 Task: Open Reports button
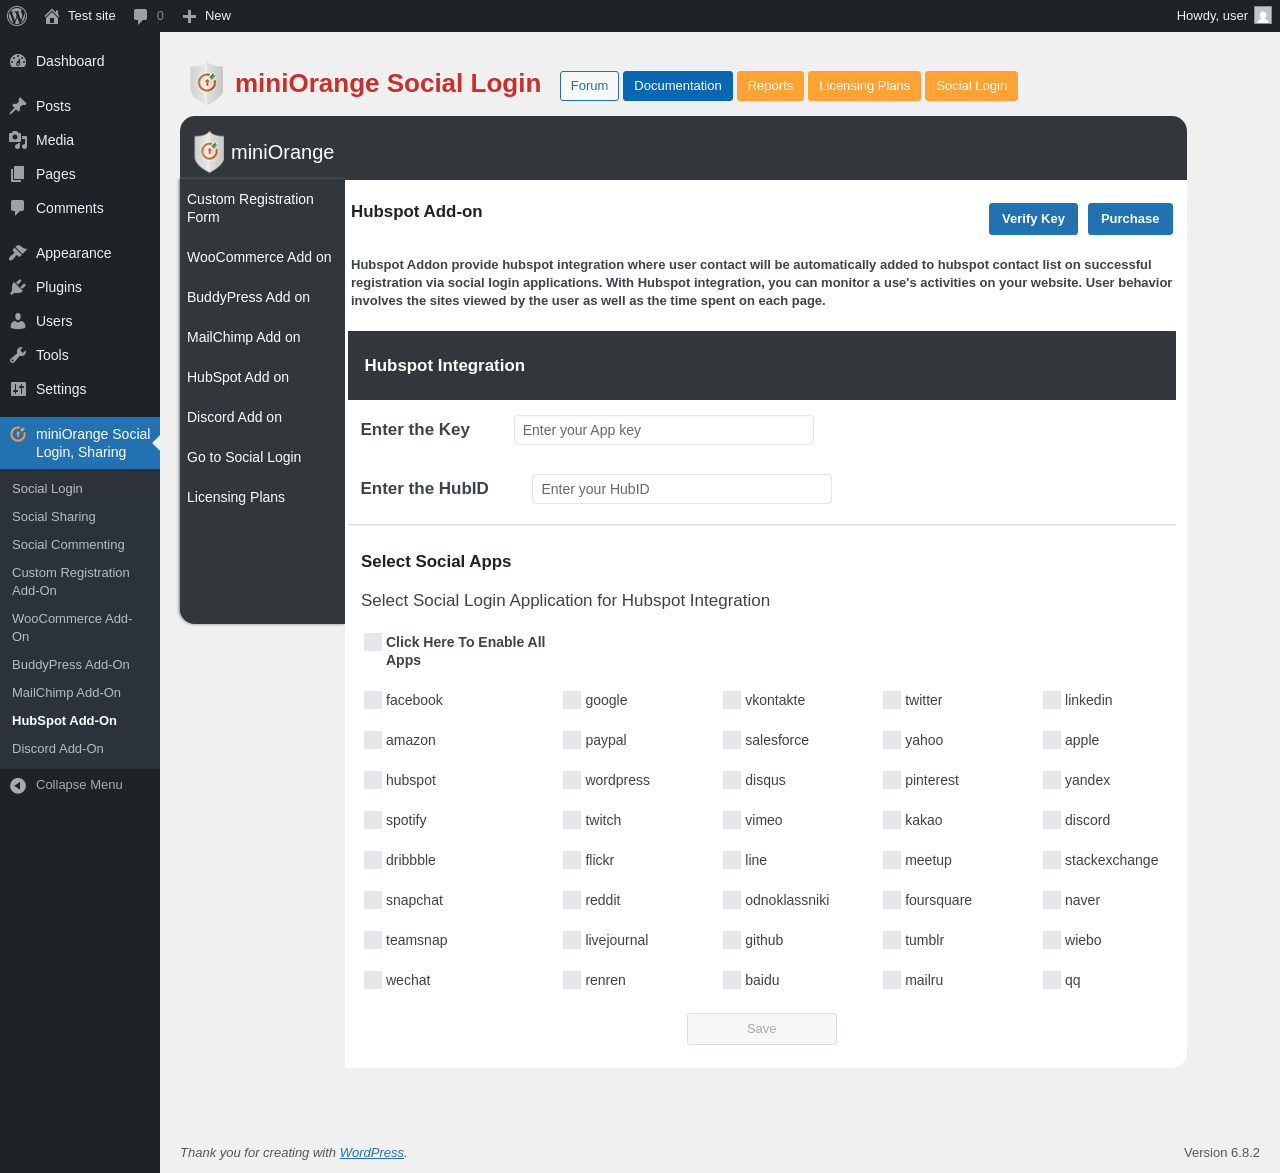pyautogui.click(x=770, y=86)
